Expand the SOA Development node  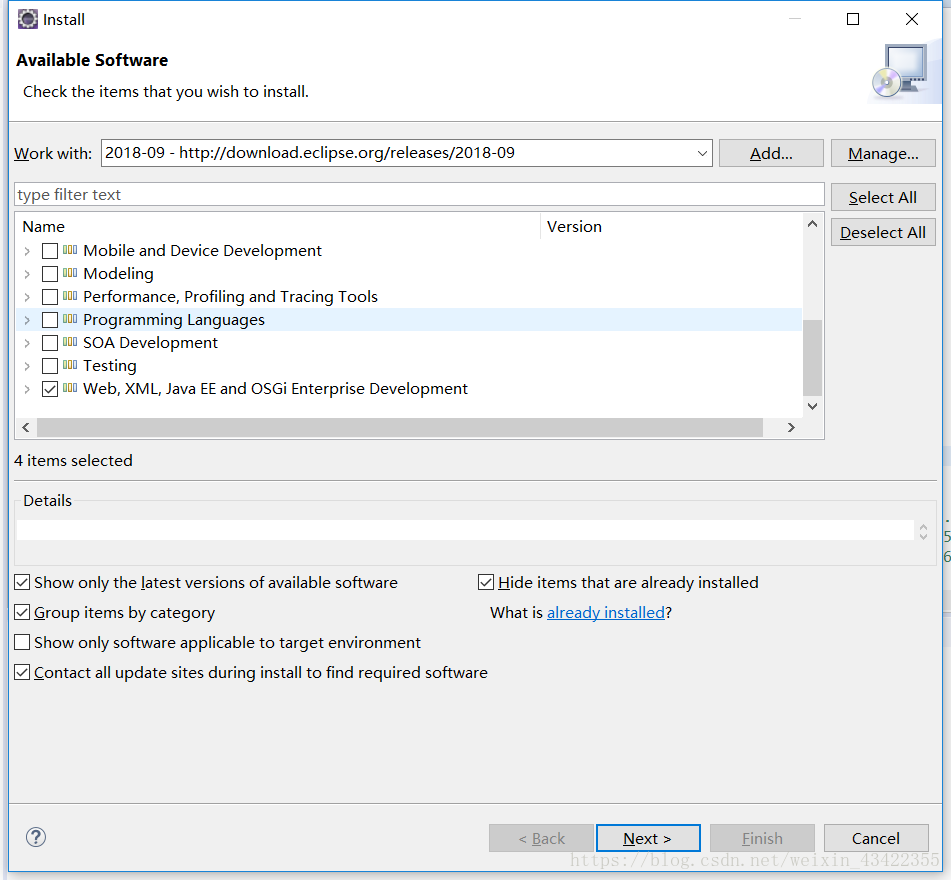click(x=27, y=343)
